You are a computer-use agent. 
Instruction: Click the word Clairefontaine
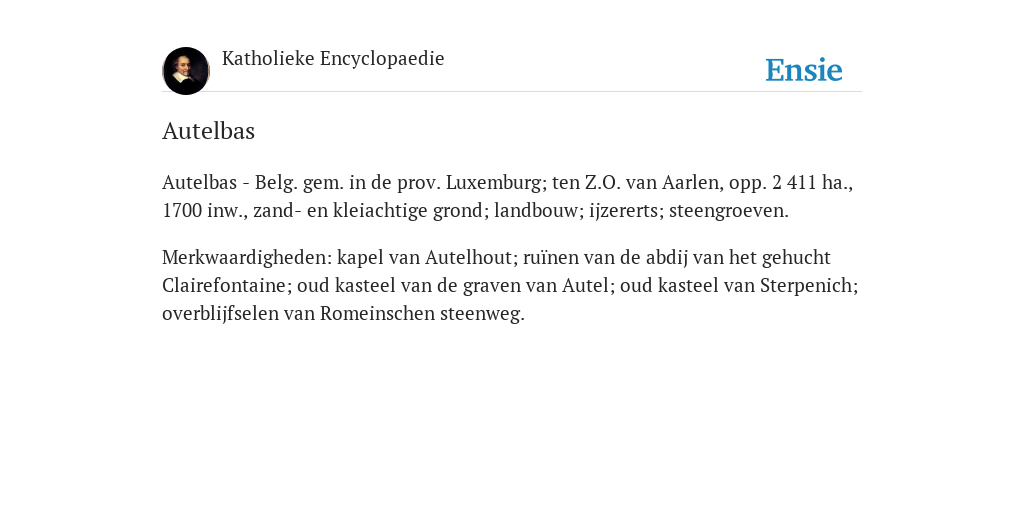click(x=227, y=286)
